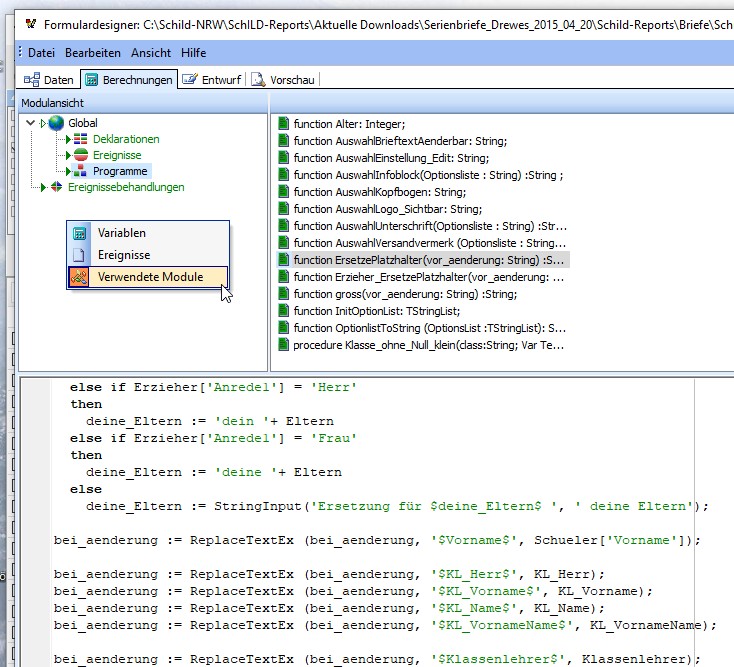Click the Ereignisse tree icon
Screen dimensions: 734x667
coord(81,155)
